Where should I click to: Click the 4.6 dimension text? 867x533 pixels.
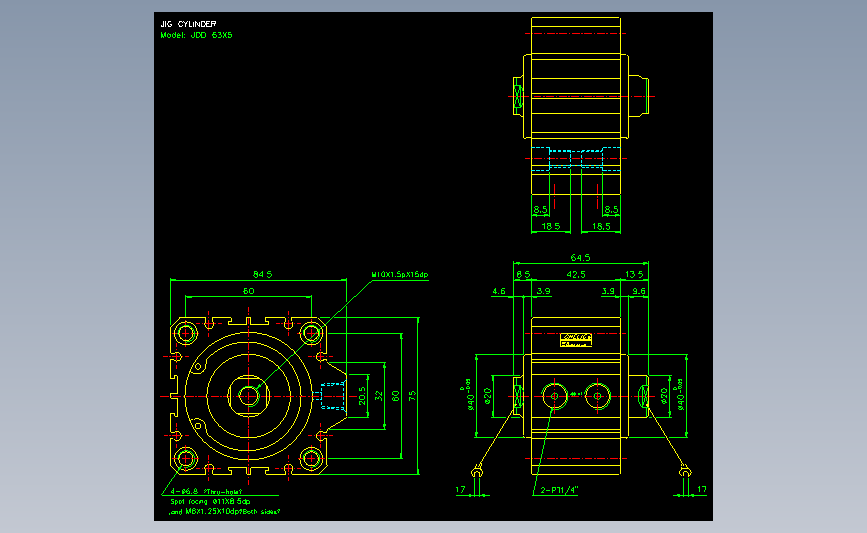tap(499, 291)
